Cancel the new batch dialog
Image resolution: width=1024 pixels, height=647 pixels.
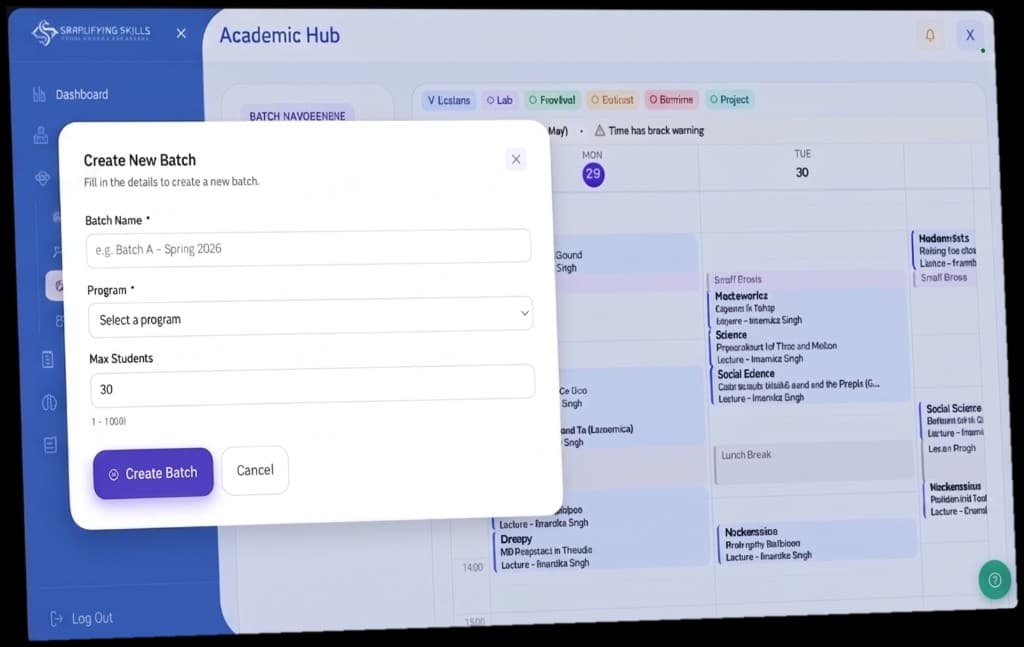click(255, 470)
